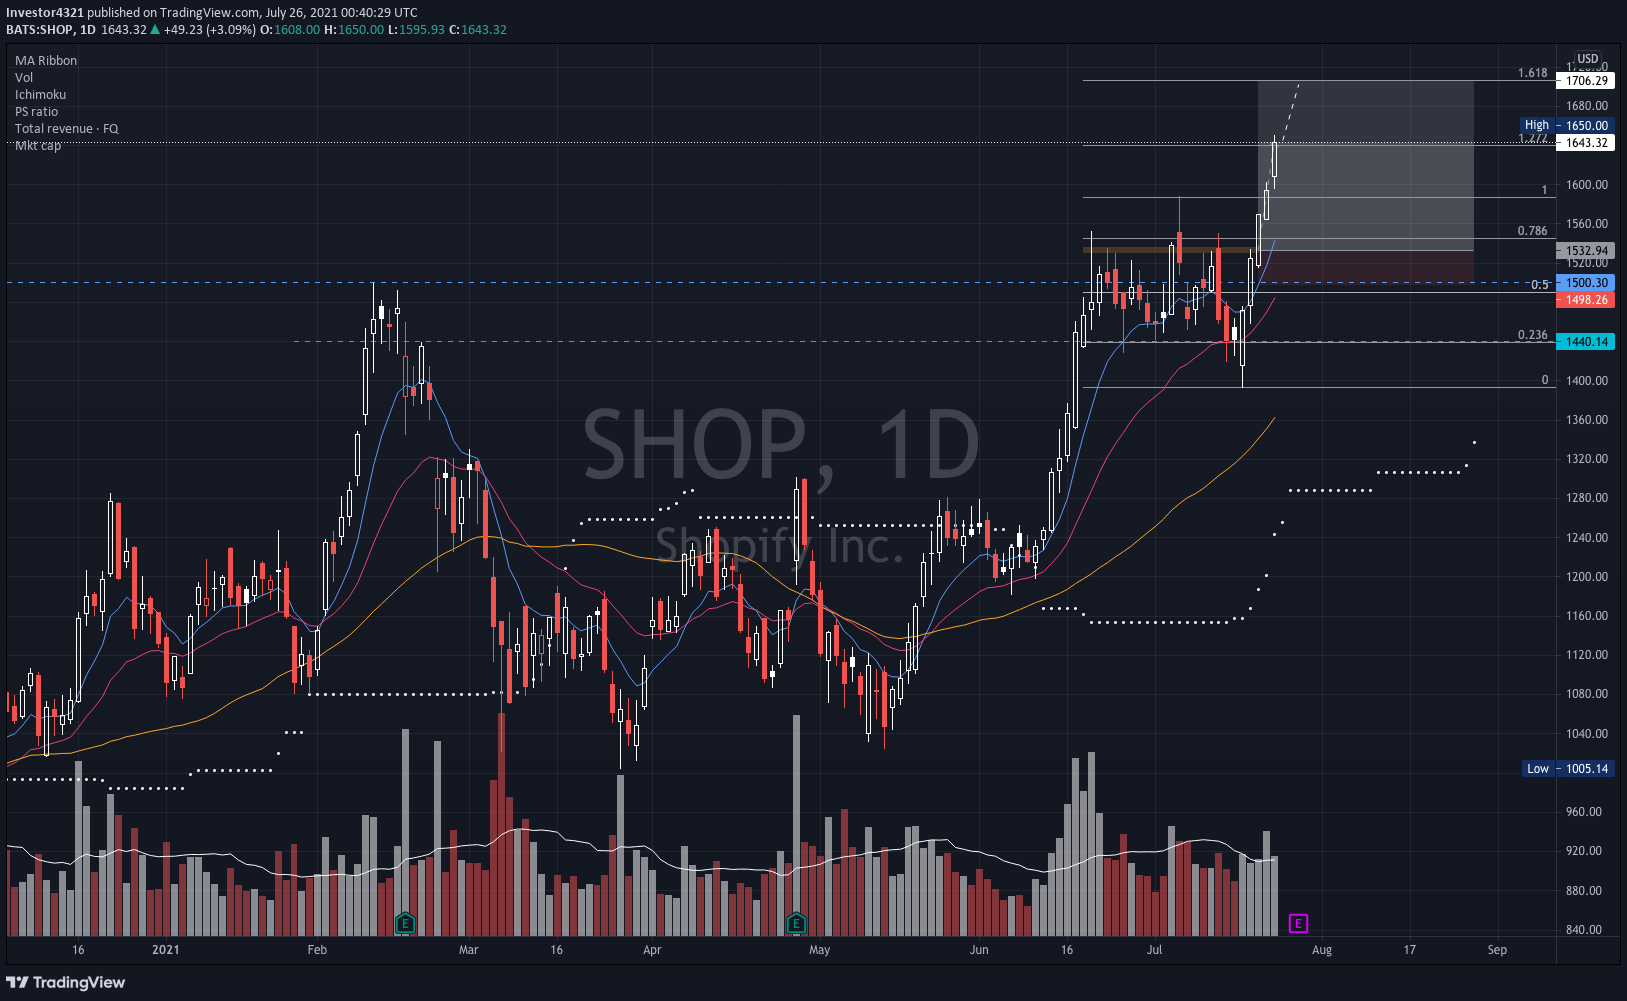Click the 1200.00 axis price tick
This screenshot has height=1001, width=1627.
(x=1587, y=577)
